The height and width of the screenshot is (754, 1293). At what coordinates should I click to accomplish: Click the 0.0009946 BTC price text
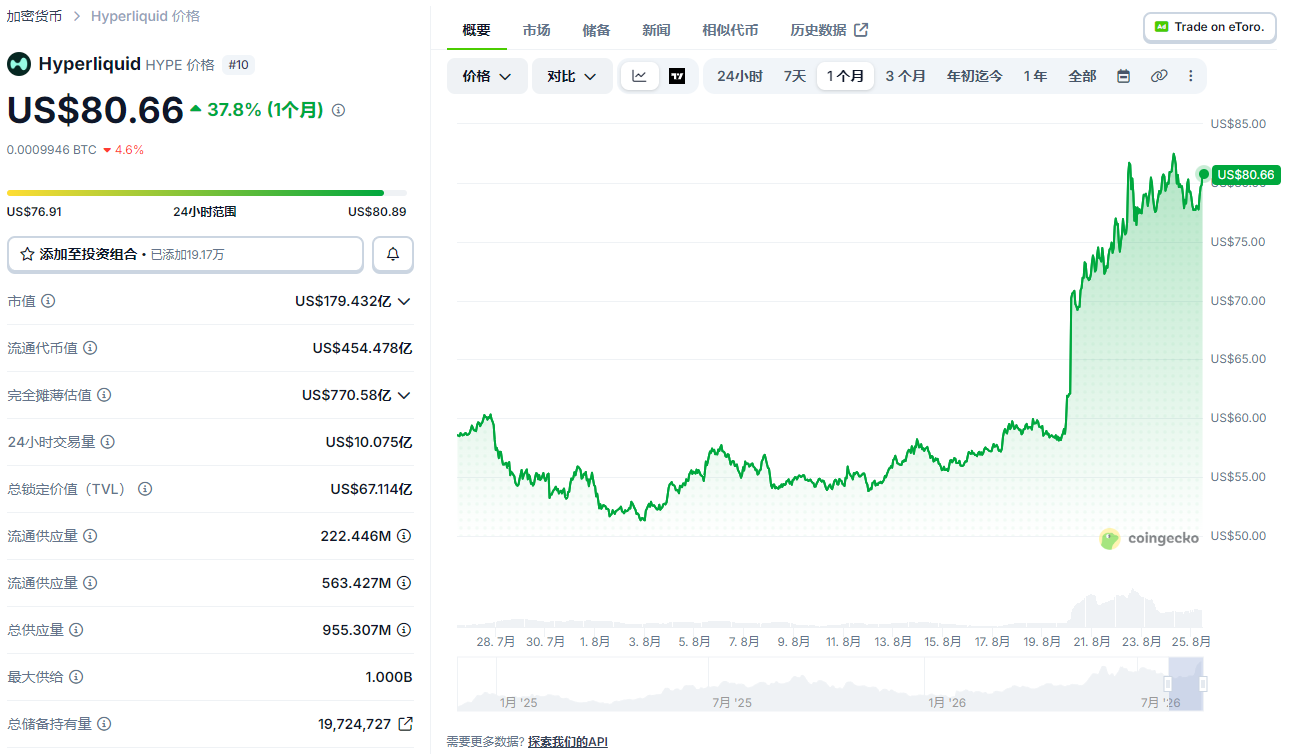click(52, 150)
